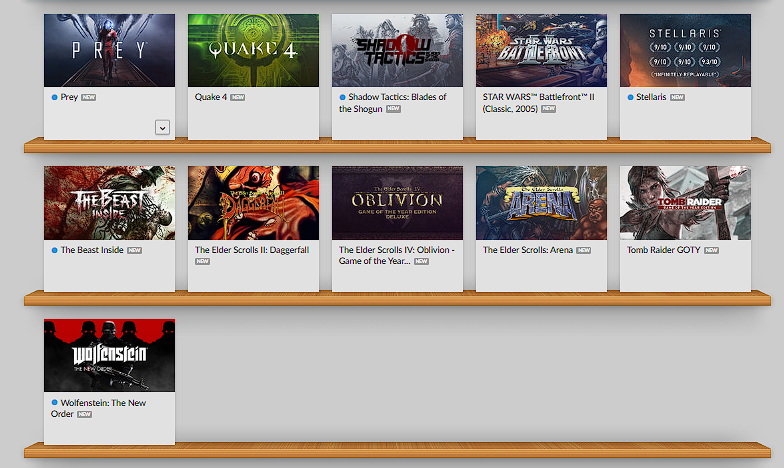Screen dimensions: 784x468
Task: Open the Wolfenstein New Order cover image
Action: click(x=110, y=356)
